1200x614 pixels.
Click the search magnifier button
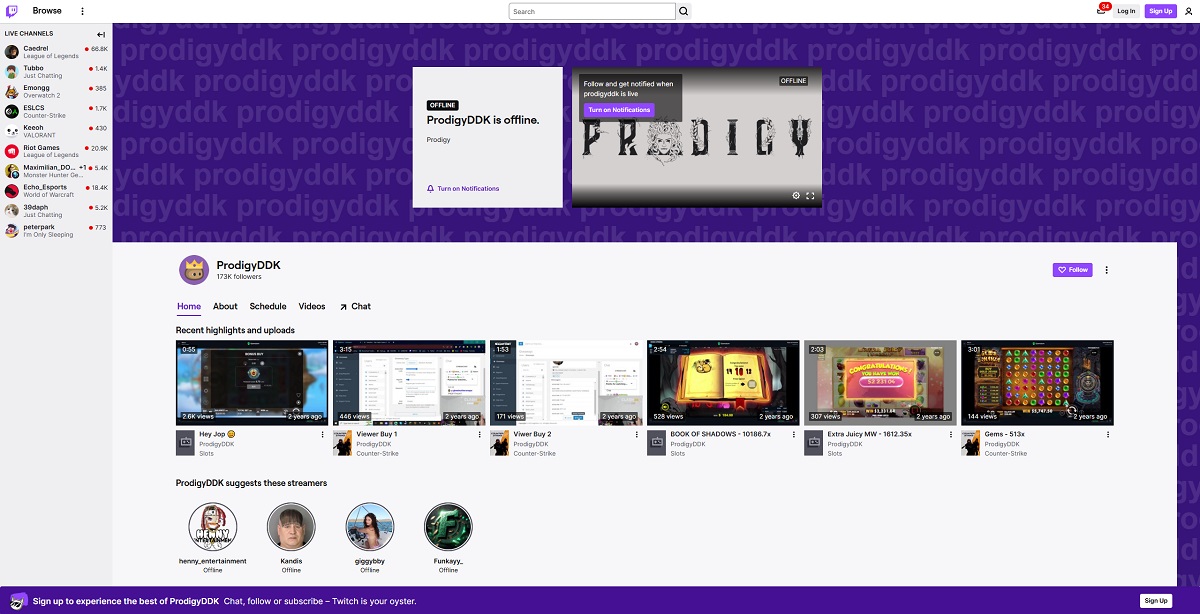(684, 11)
